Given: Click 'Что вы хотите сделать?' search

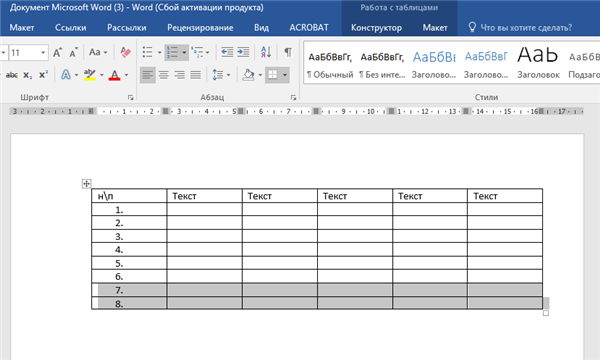Looking at the screenshot, I should point(526,28).
